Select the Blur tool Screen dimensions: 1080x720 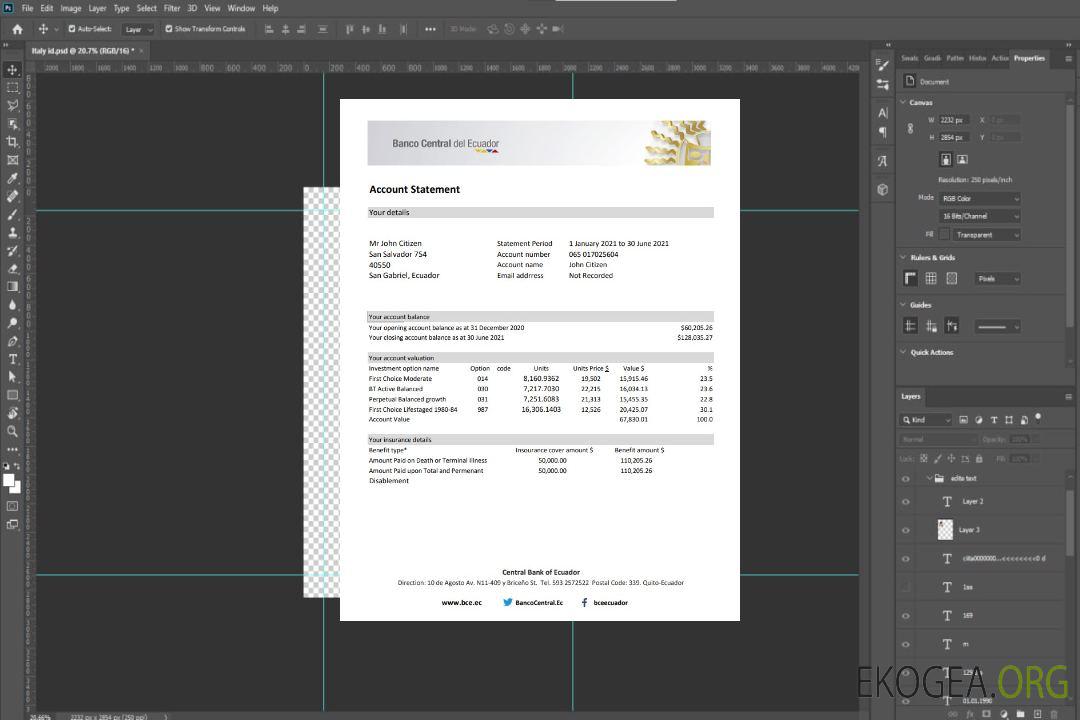point(12,305)
